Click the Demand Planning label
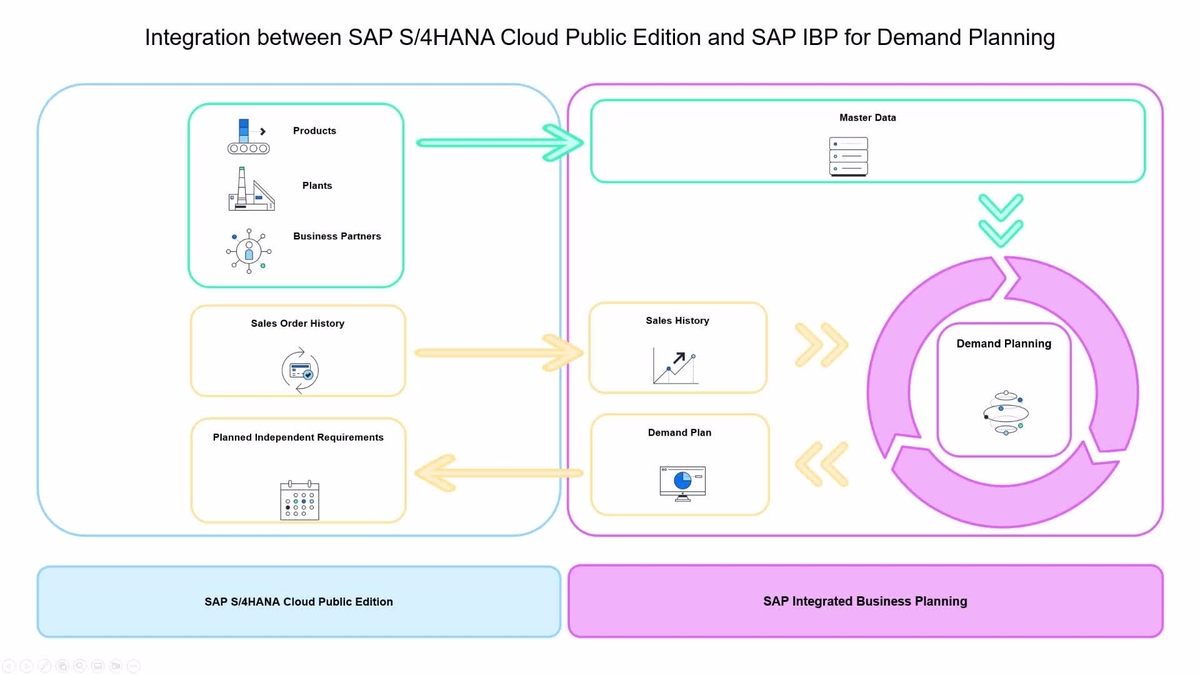 point(1004,344)
